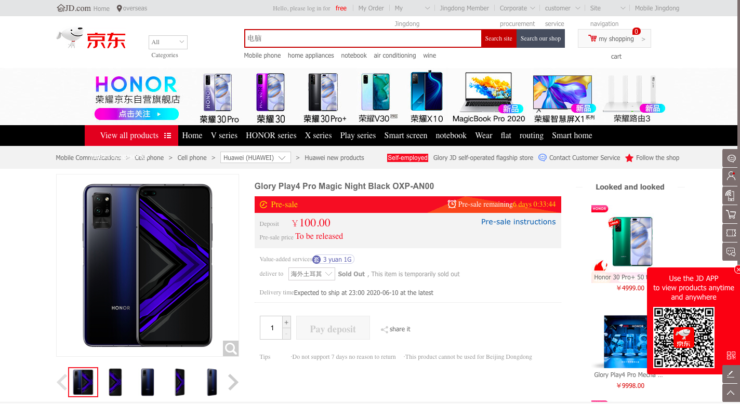Open the shopping cart icon
Screen dimensions: 740x404
click(x=592, y=39)
